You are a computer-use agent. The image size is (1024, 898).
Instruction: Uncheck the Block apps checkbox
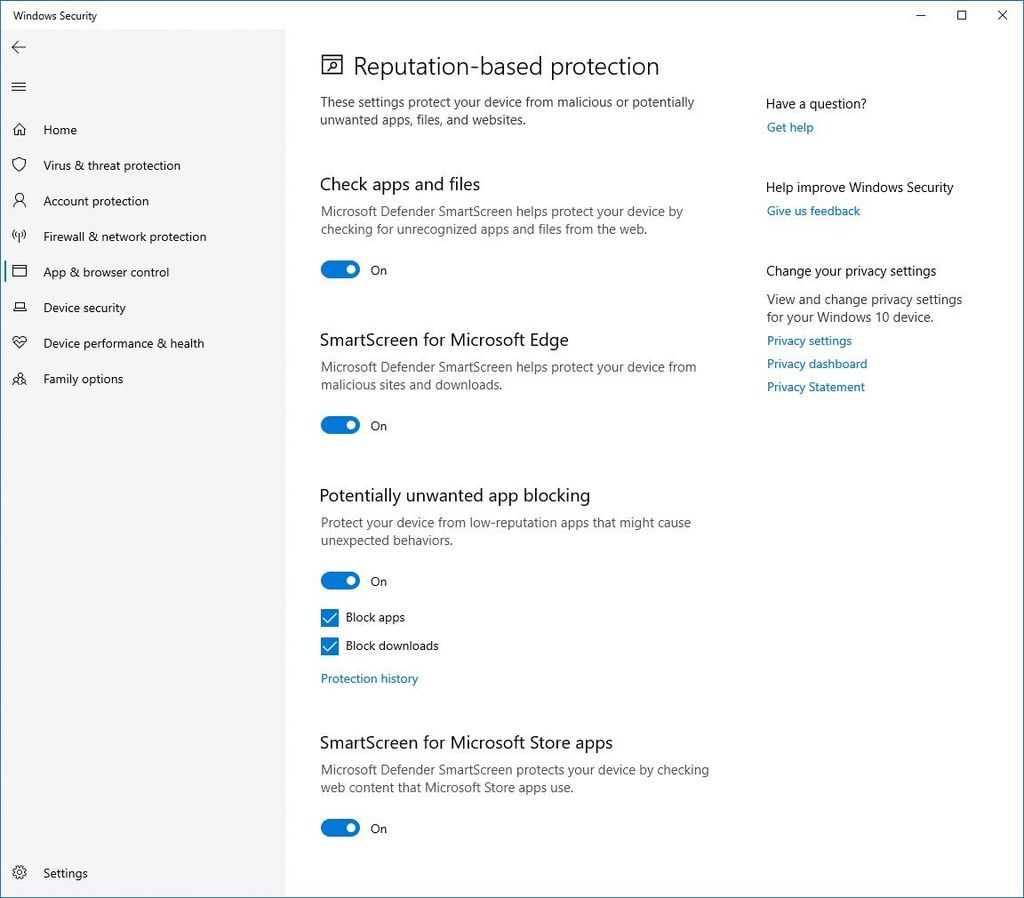coord(329,617)
